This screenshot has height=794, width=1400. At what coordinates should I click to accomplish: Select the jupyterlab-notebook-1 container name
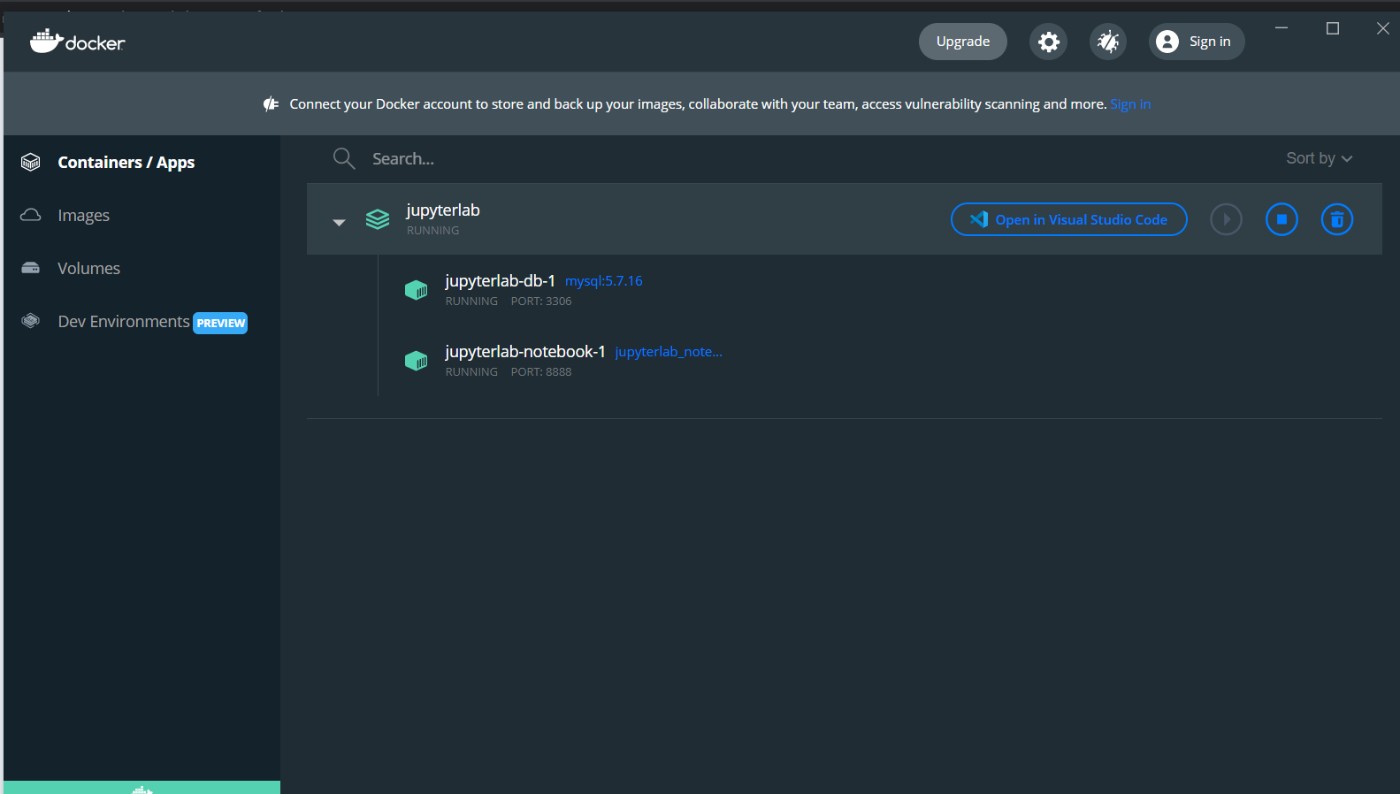tap(525, 352)
